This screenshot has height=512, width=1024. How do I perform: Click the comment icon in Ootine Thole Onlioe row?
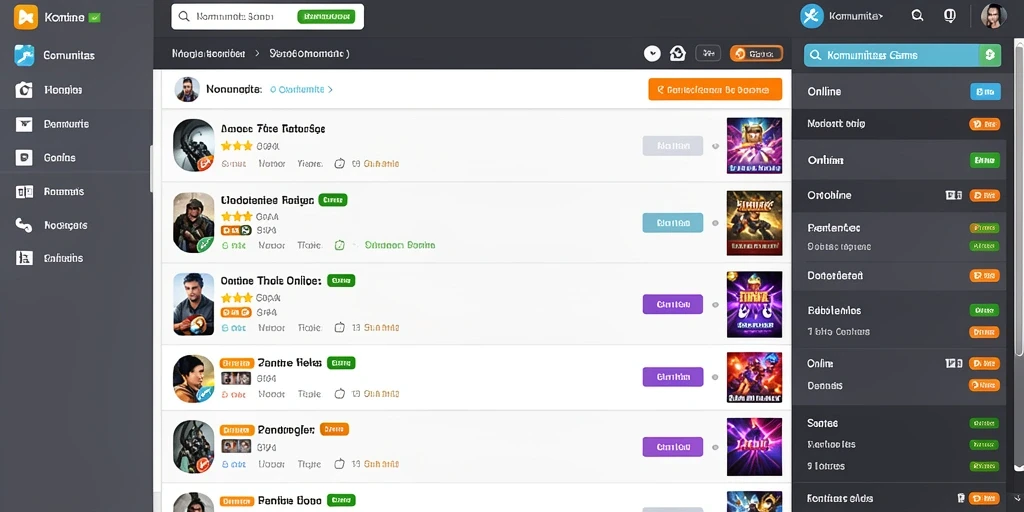coord(340,327)
